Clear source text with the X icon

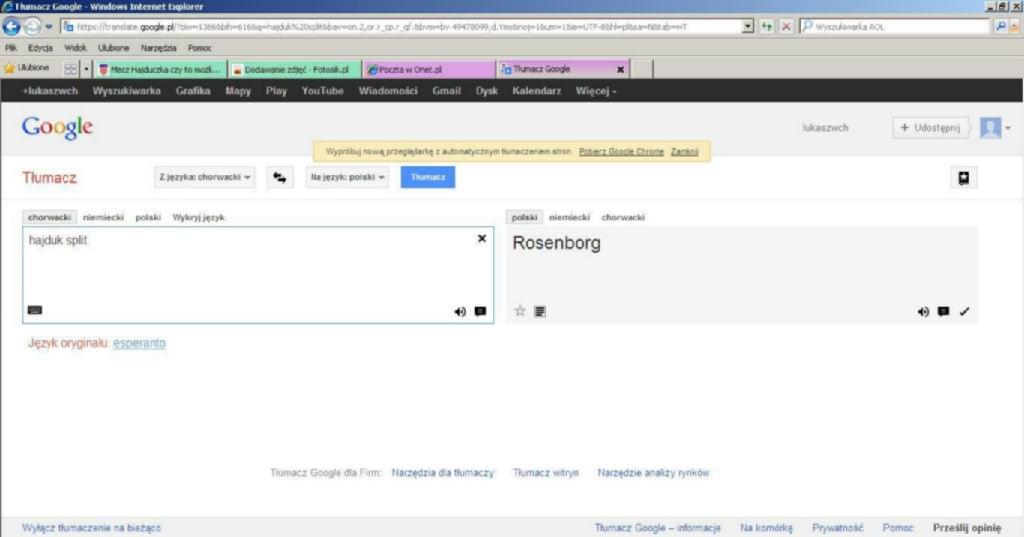click(482, 239)
